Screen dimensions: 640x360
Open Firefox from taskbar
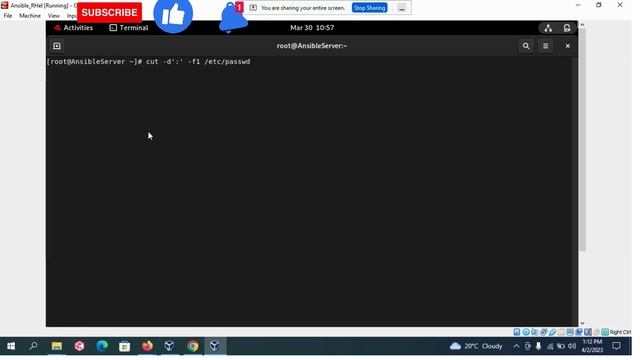[147, 346]
